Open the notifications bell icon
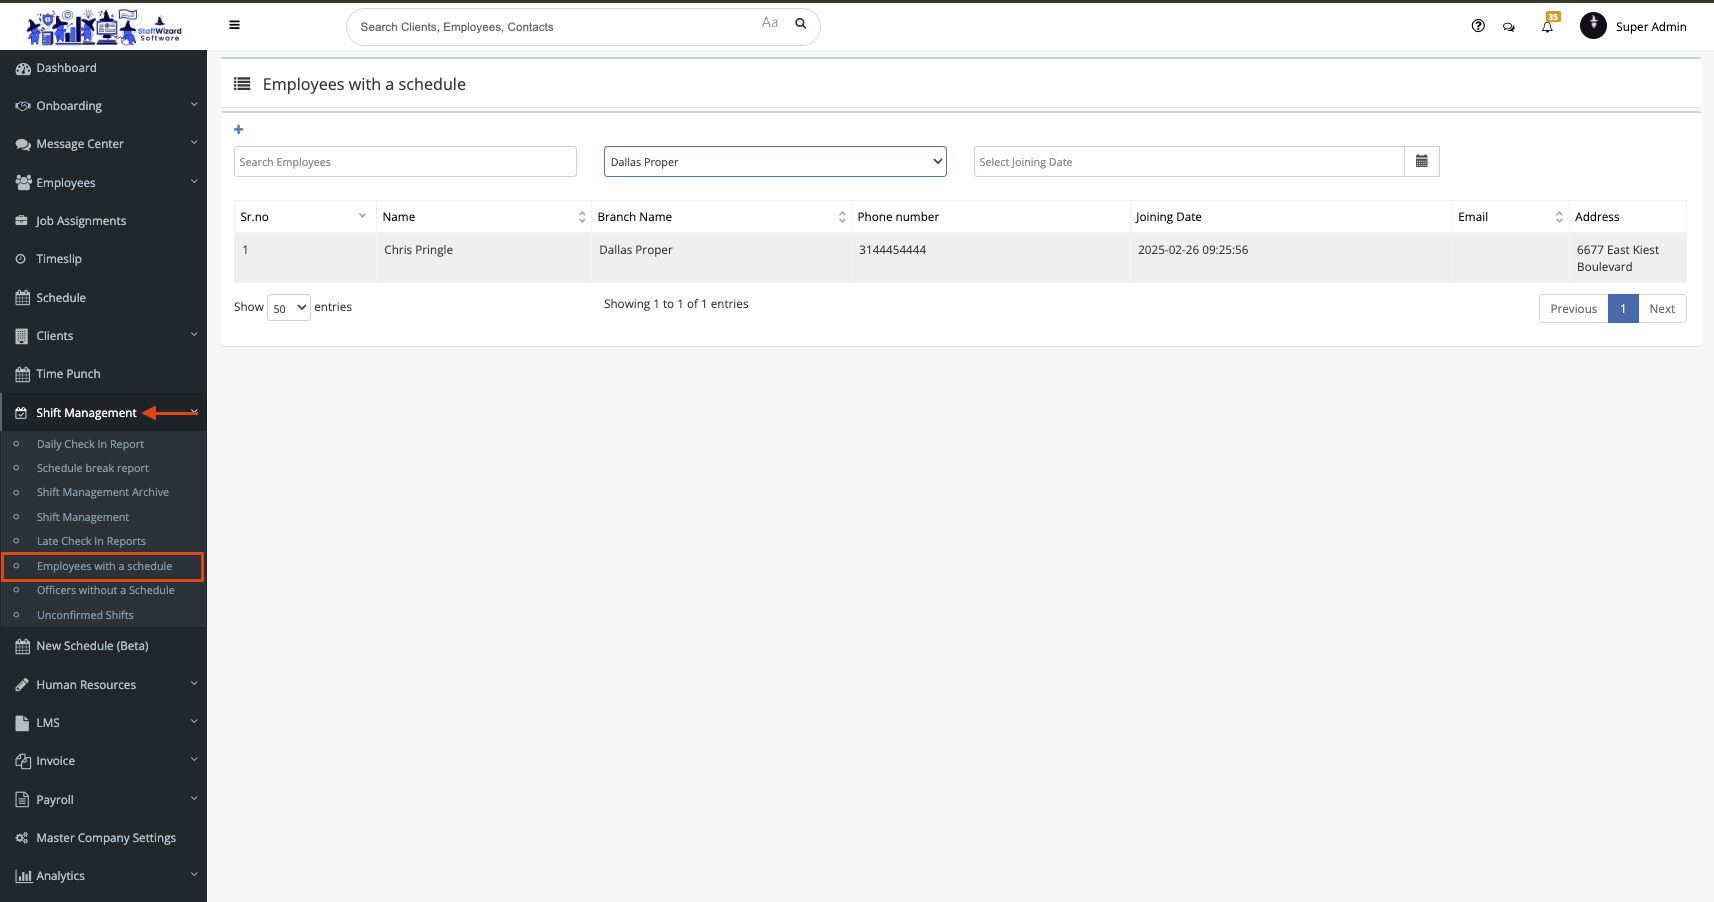 tap(1547, 27)
